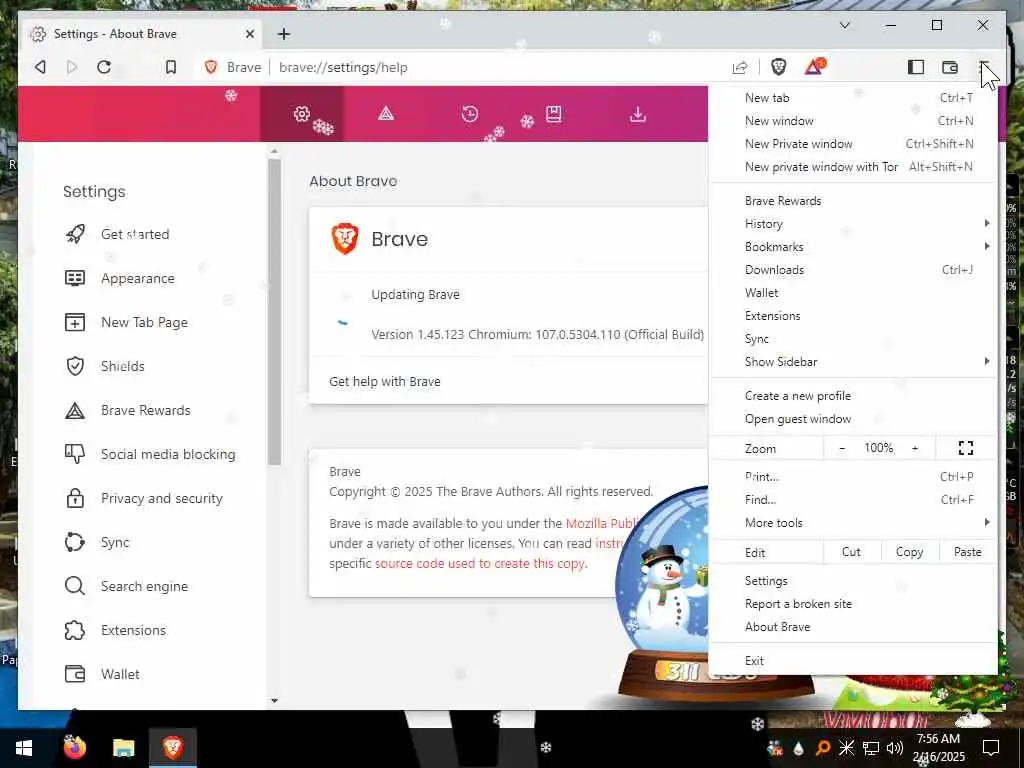The height and width of the screenshot is (768, 1024).
Task: Choose New Private window menu item
Action: [853, 144]
